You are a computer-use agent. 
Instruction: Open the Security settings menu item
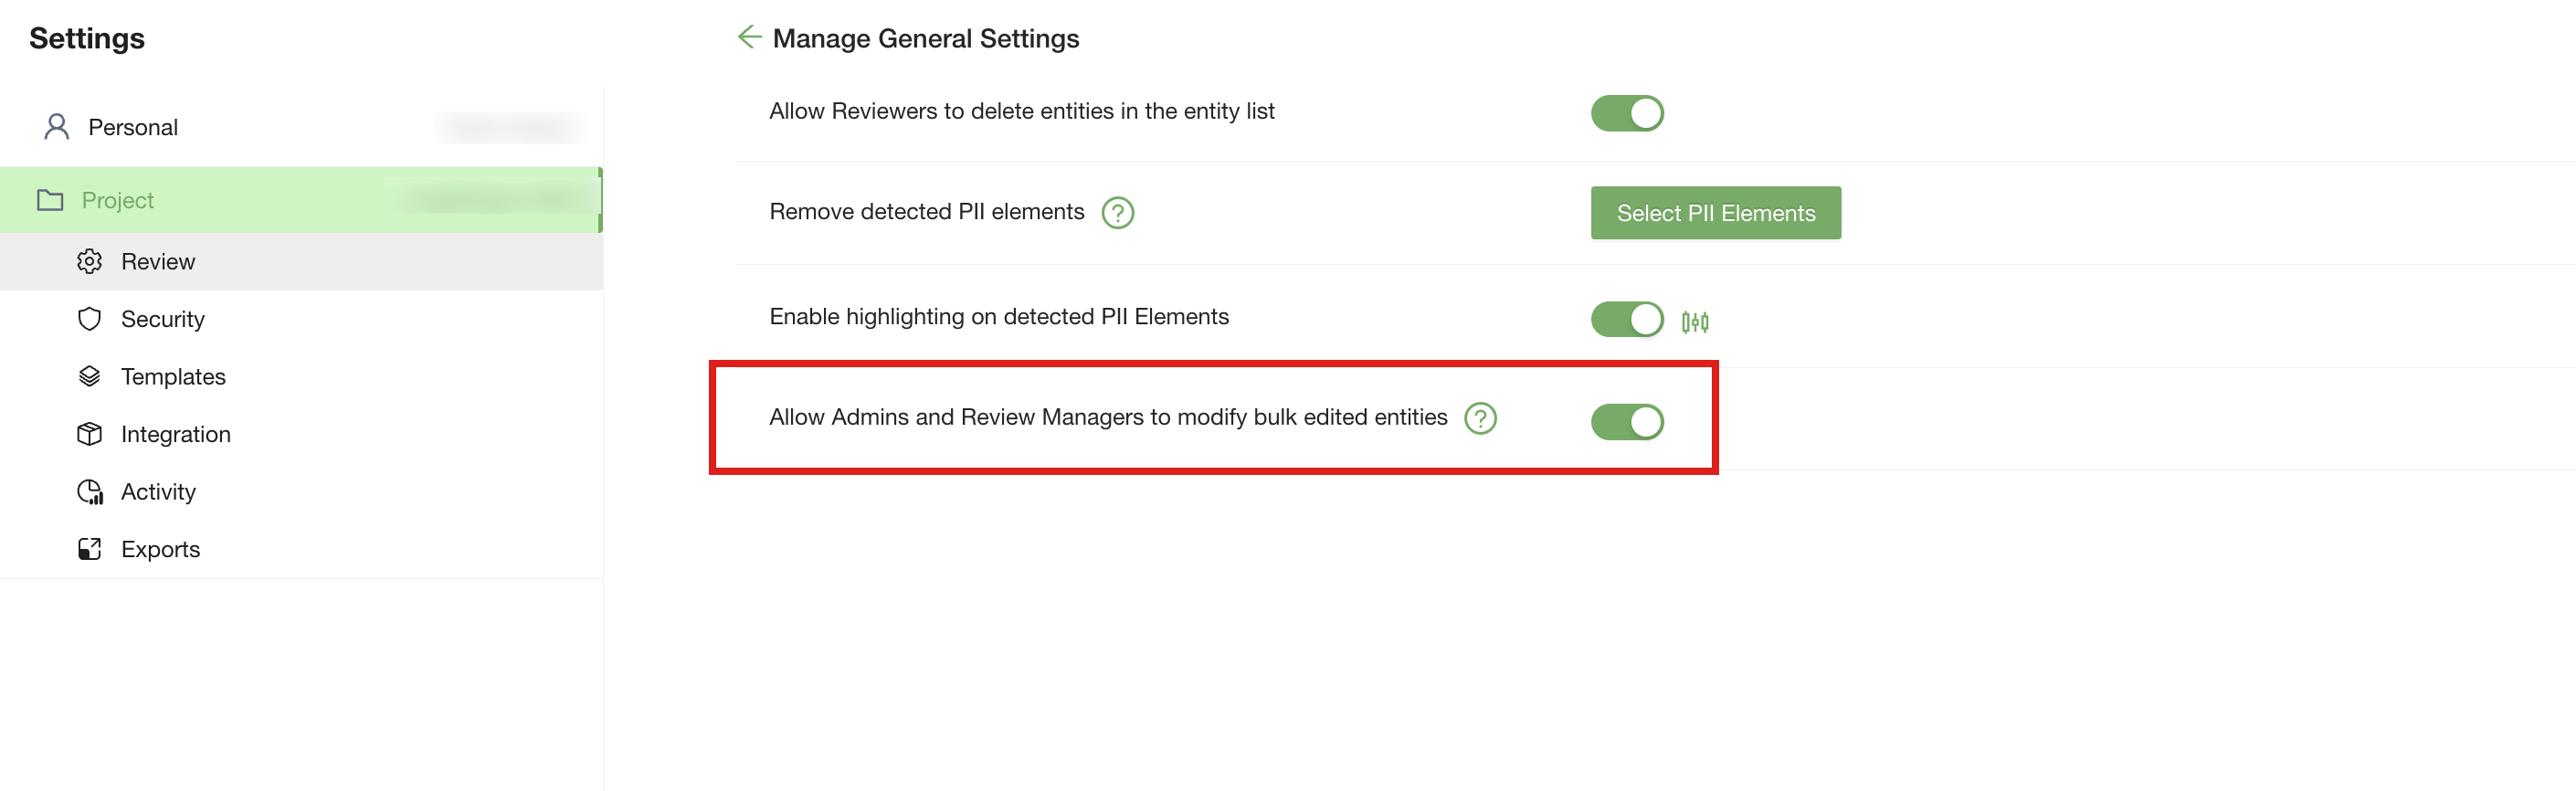click(162, 319)
